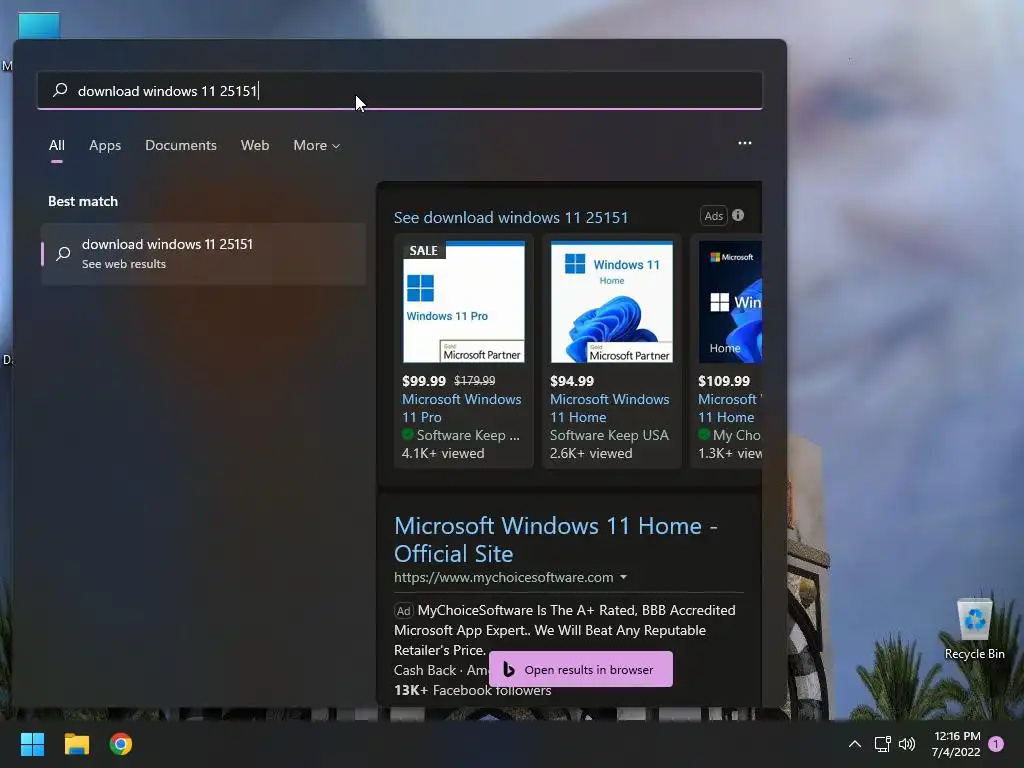Click the struck-through $179.99 price
Screen dimensions: 1024x768
475,381
